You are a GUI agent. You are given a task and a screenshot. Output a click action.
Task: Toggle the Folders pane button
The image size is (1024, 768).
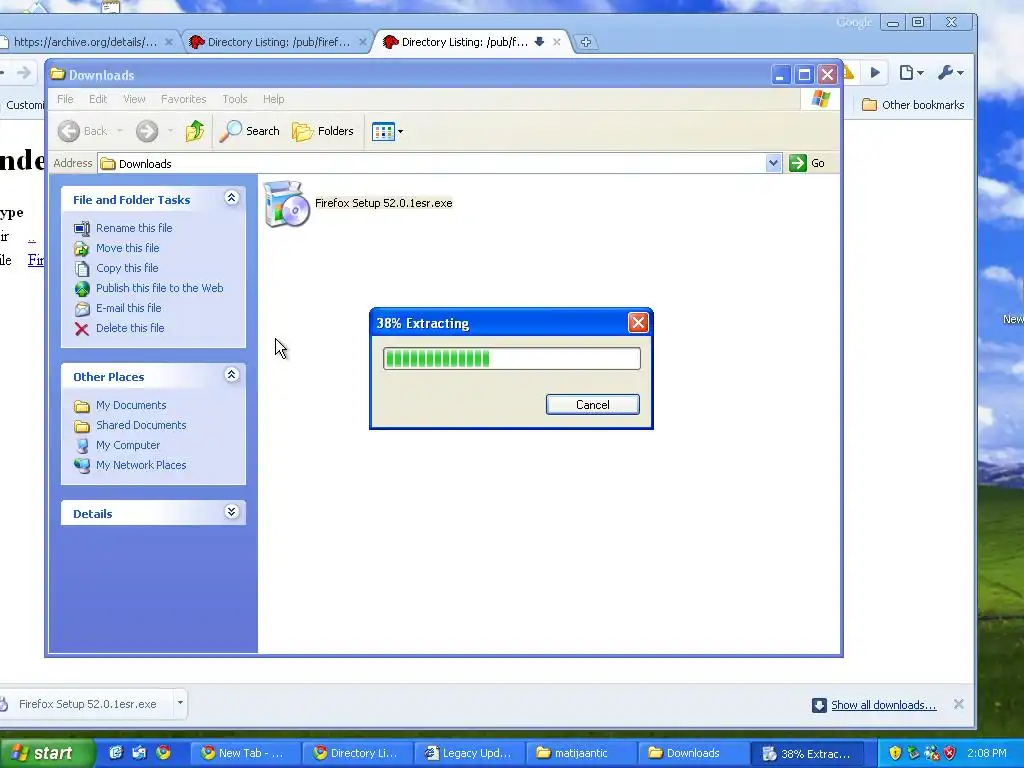click(x=323, y=131)
